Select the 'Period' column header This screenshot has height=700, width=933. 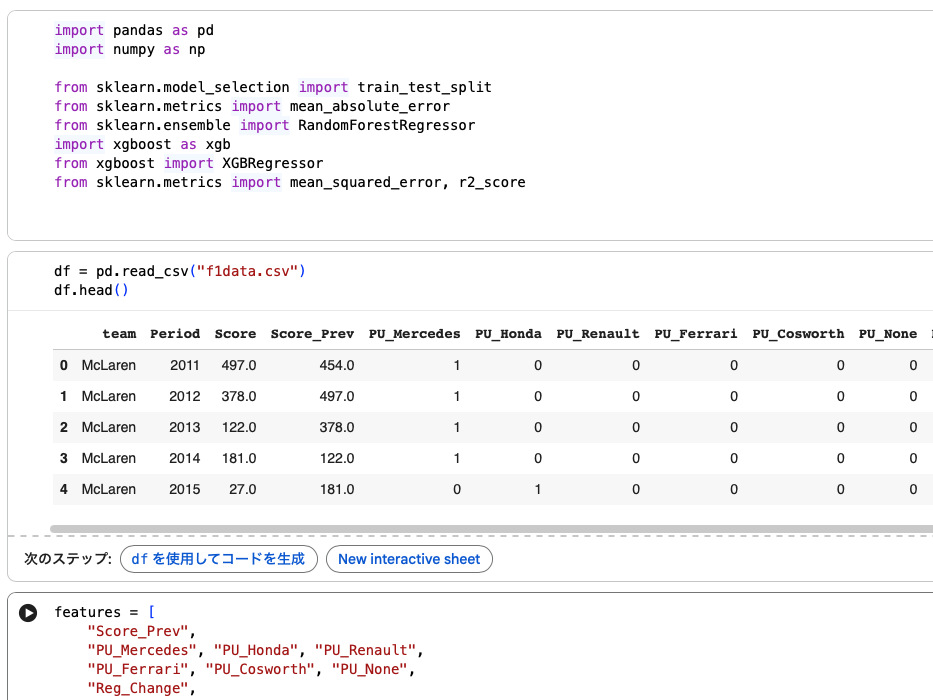(x=175, y=334)
